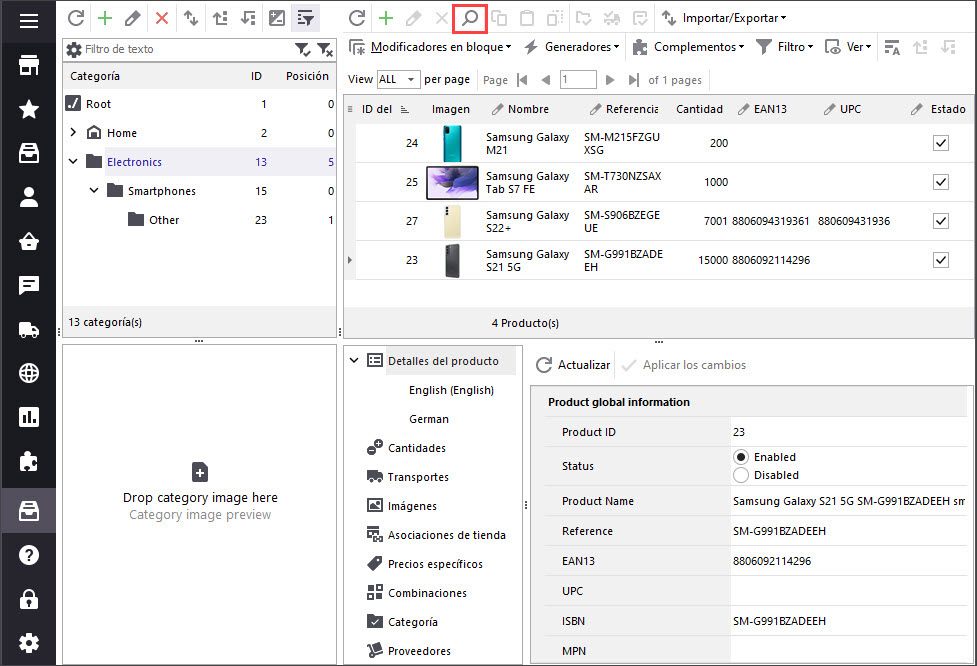Screen dimensions: 977x666
Task: Open the Importar/Exportar dropdown
Action: 724,18
